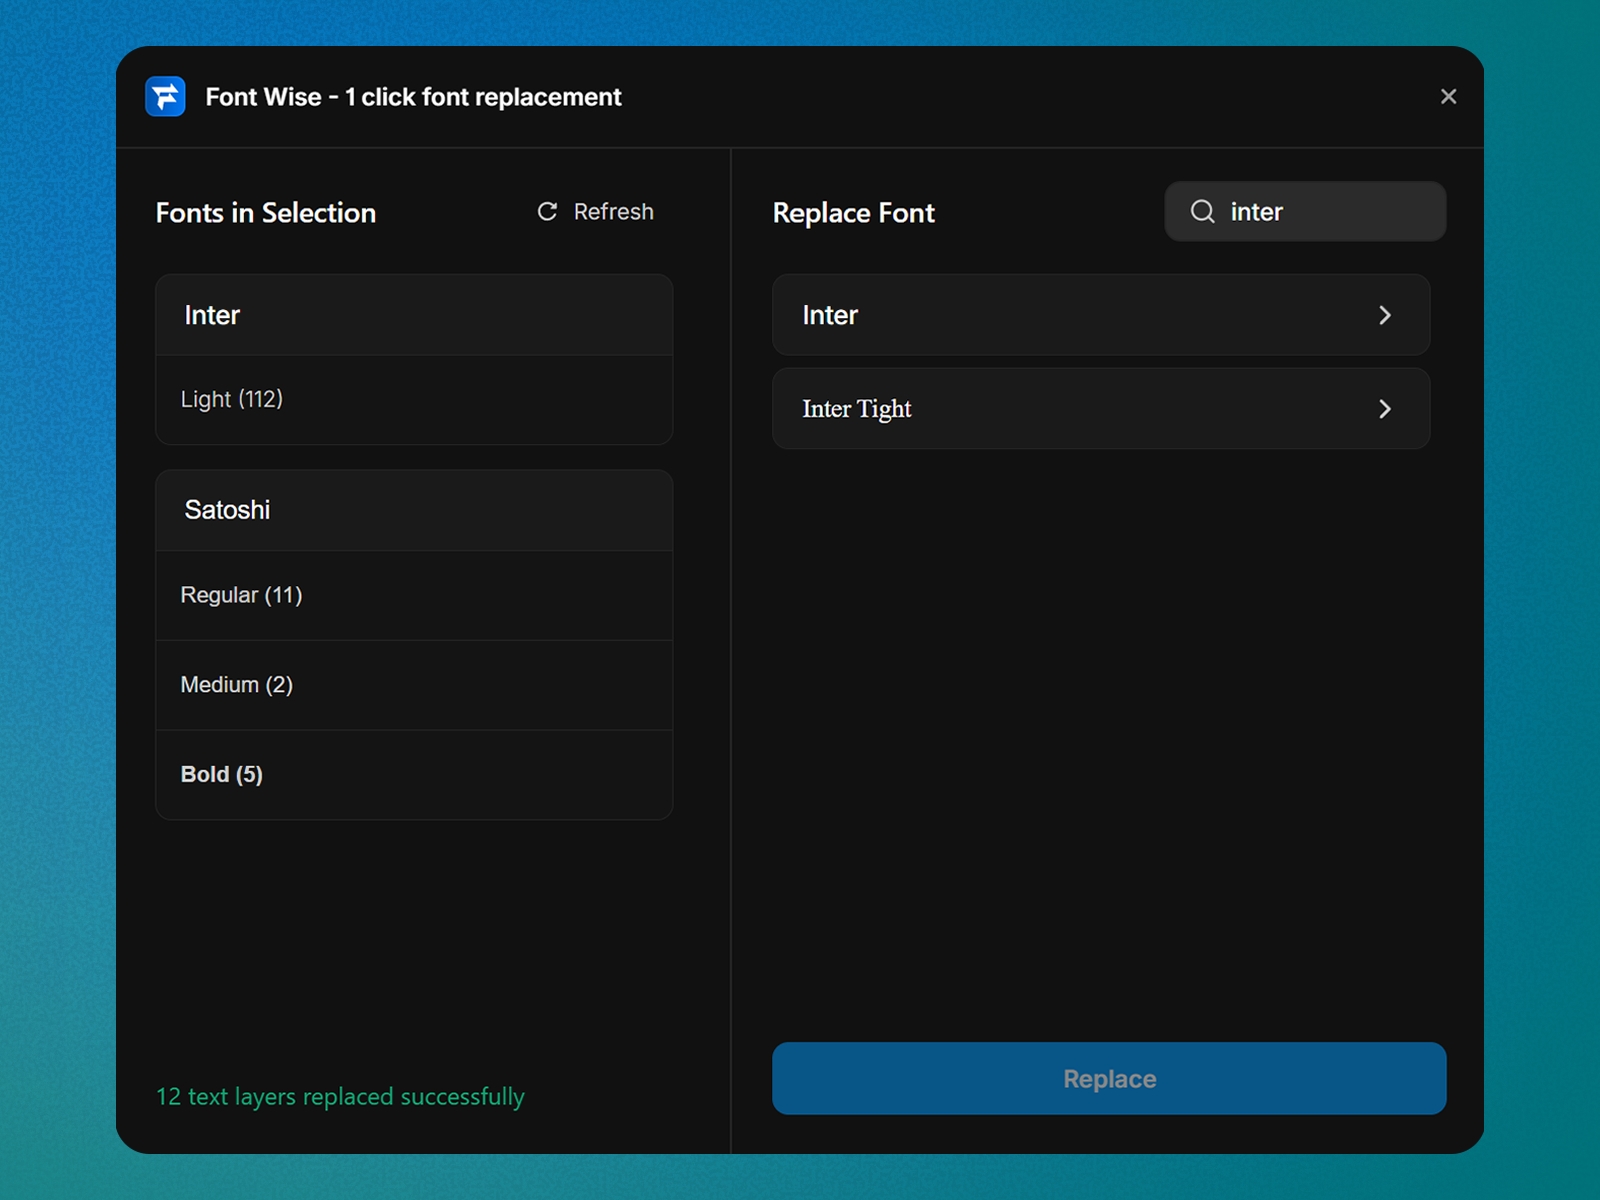Screen dimensions: 1600x1200
Task: Click the search field containing "inter"
Action: tap(1305, 211)
